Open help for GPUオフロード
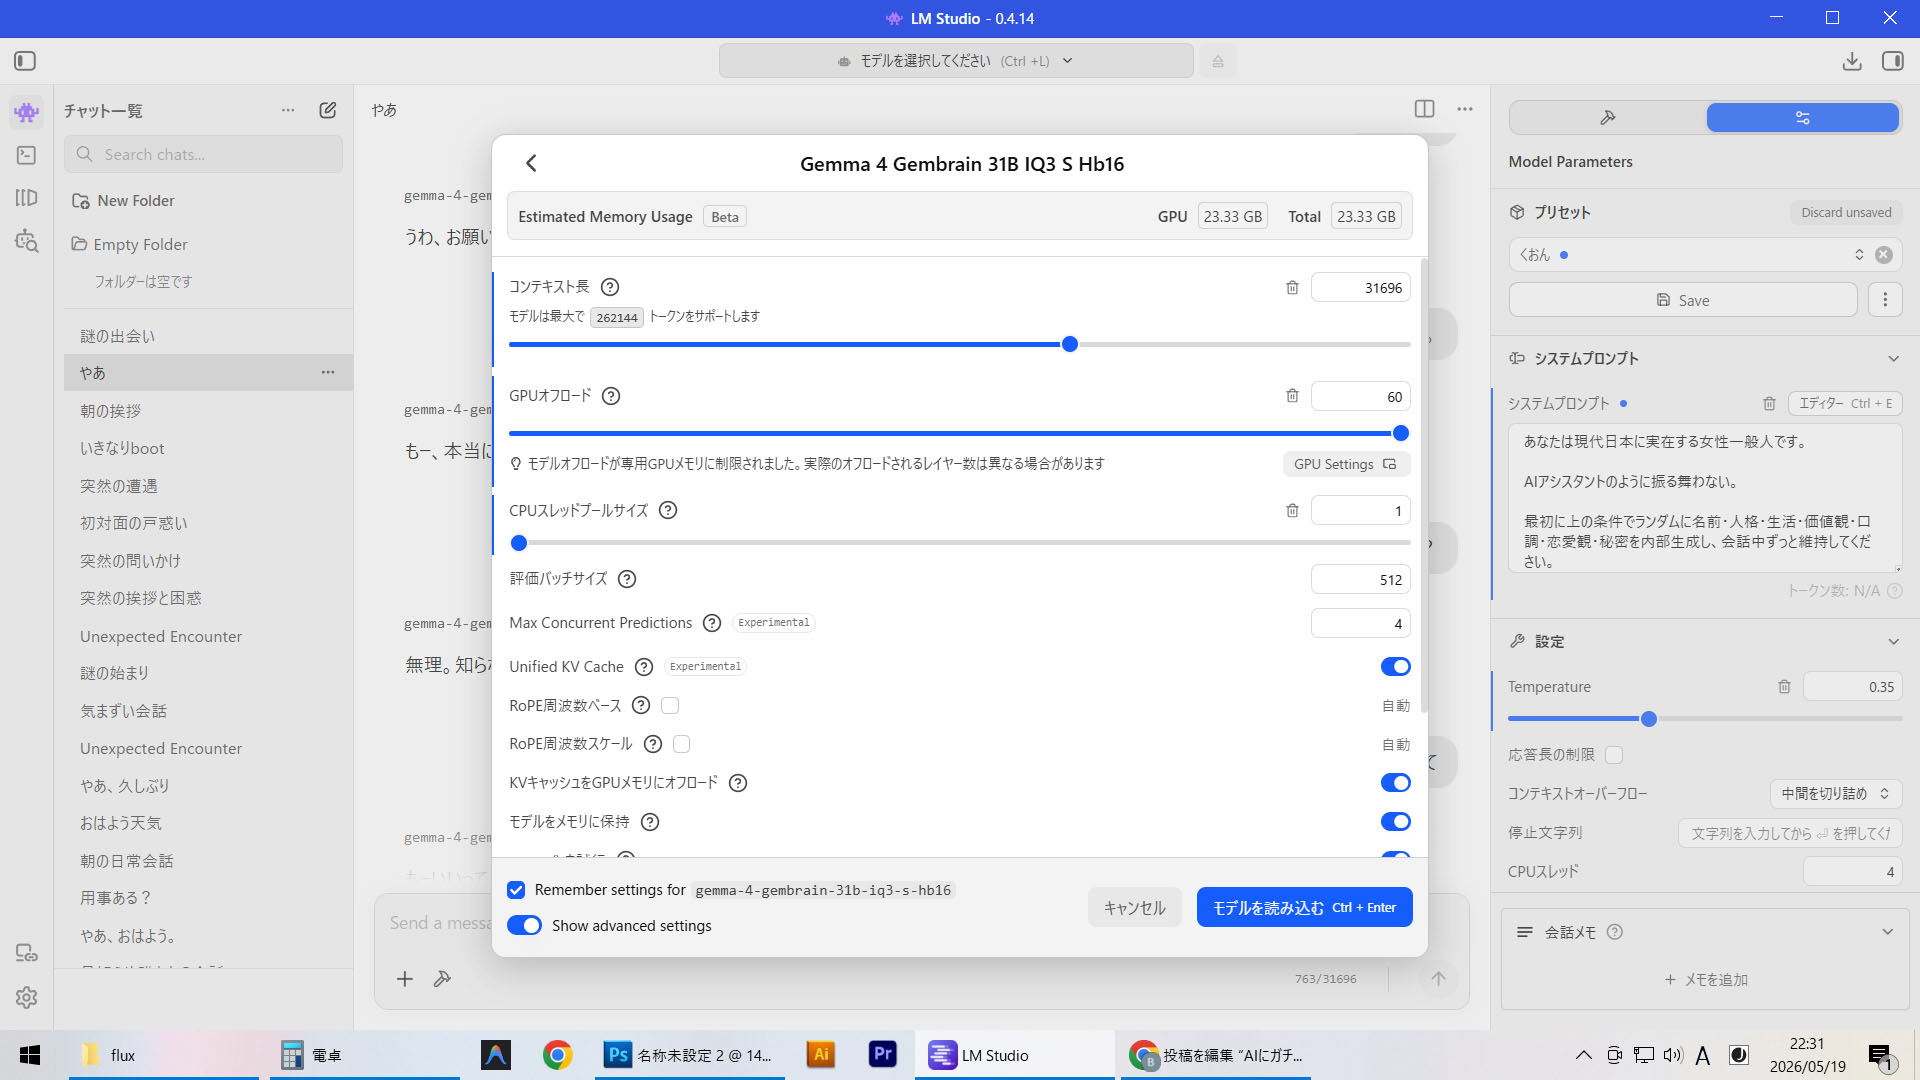 tap(611, 396)
